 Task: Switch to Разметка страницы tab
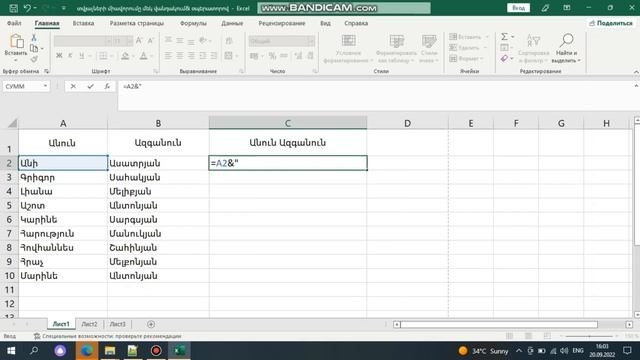tap(137, 23)
